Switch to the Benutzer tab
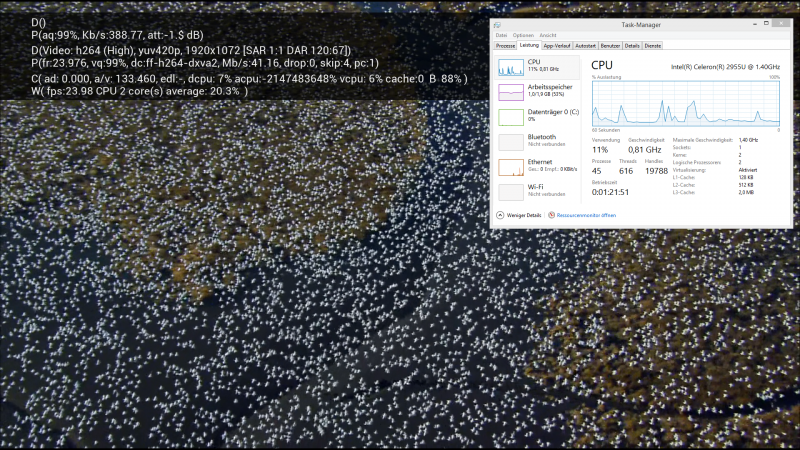Image resolution: width=800 pixels, height=450 pixels. pyautogui.click(x=610, y=46)
